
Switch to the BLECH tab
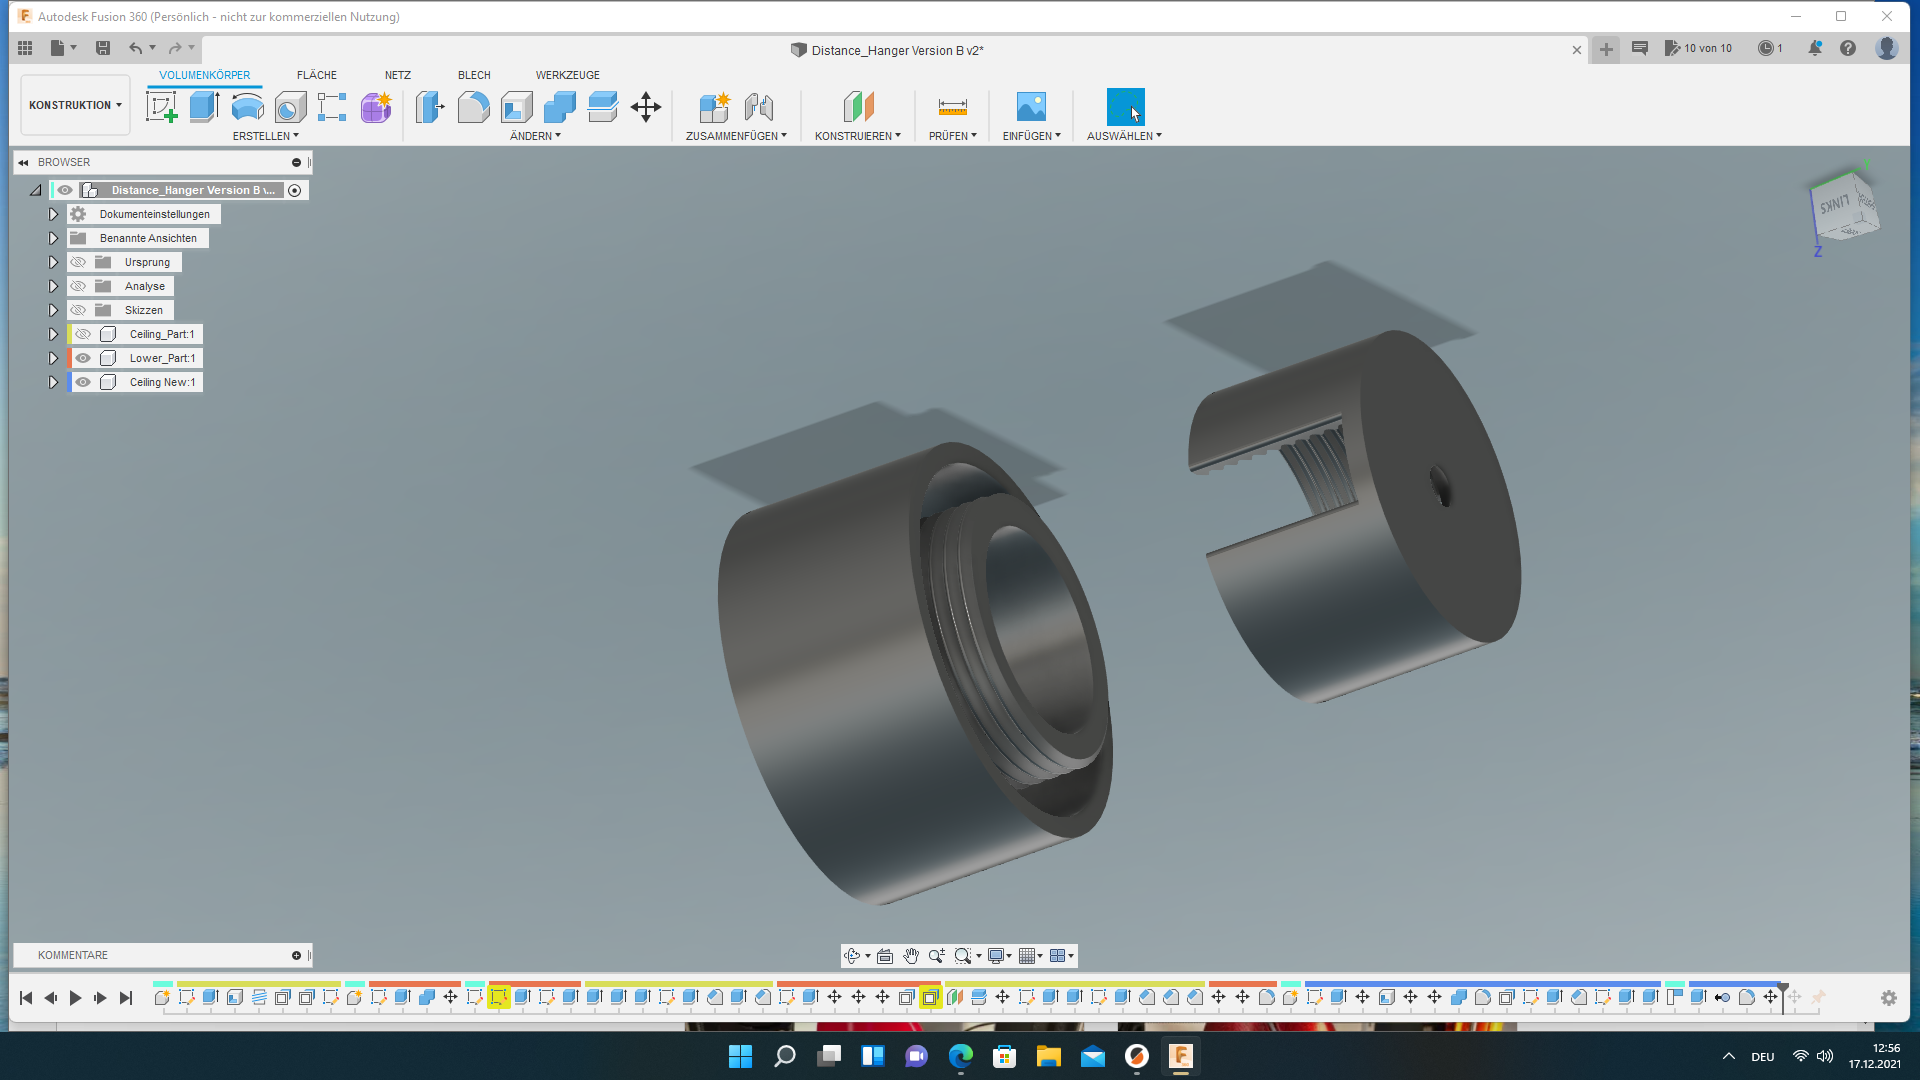[474, 75]
